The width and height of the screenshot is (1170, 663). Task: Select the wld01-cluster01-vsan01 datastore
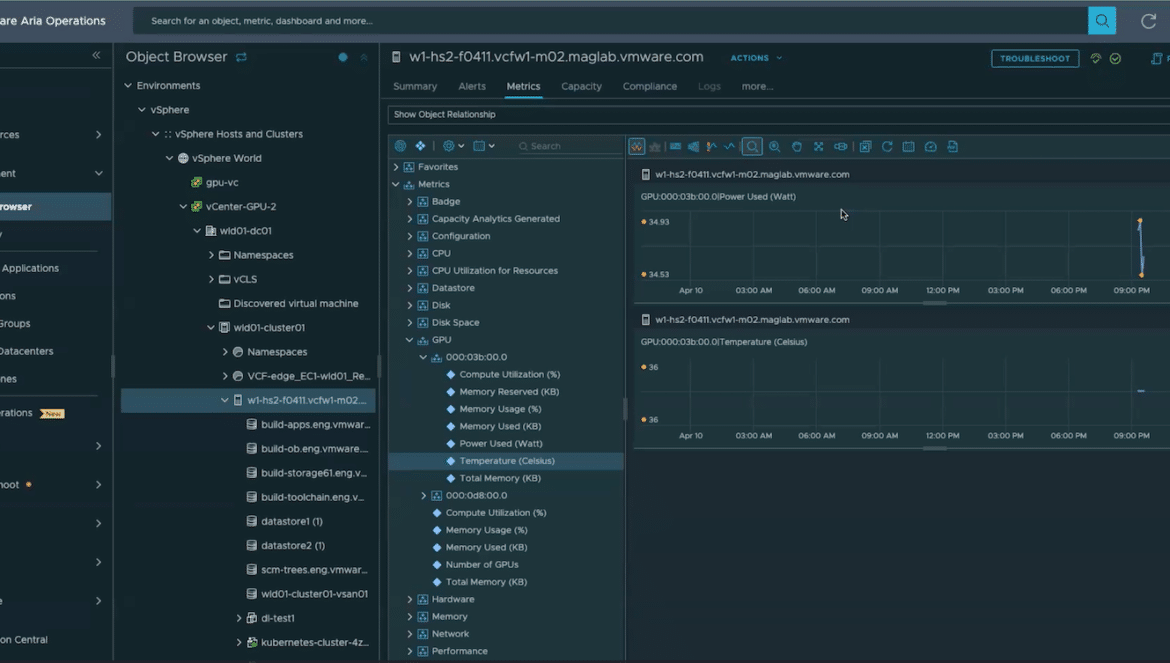pyautogui.click(x=314, y=594)
